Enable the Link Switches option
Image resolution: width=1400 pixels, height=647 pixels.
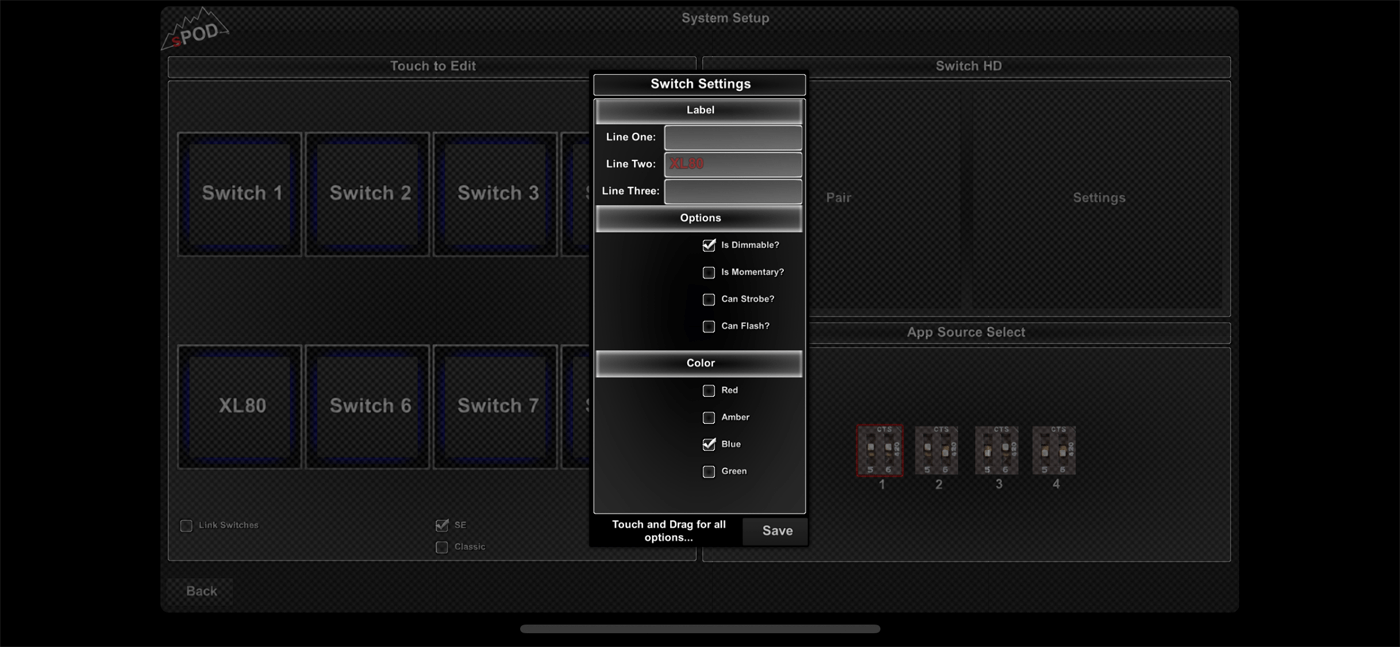coord(185,524)
